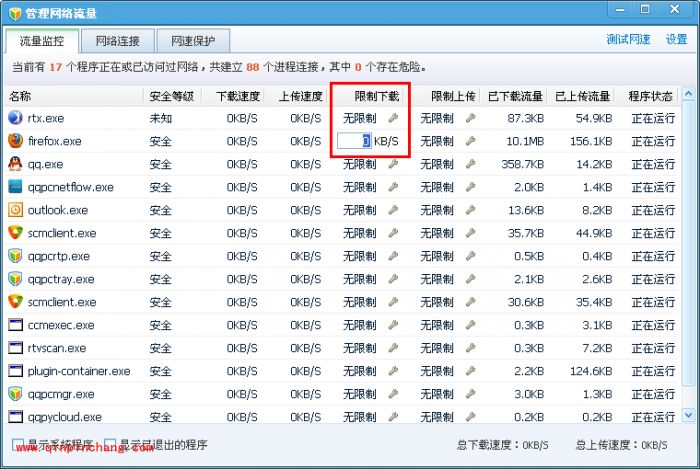Image resolution: width=700 pixels, height=469 pixels.
Task: Click 正在运行 status of rtvscan.exe
Action: point(653,348)
